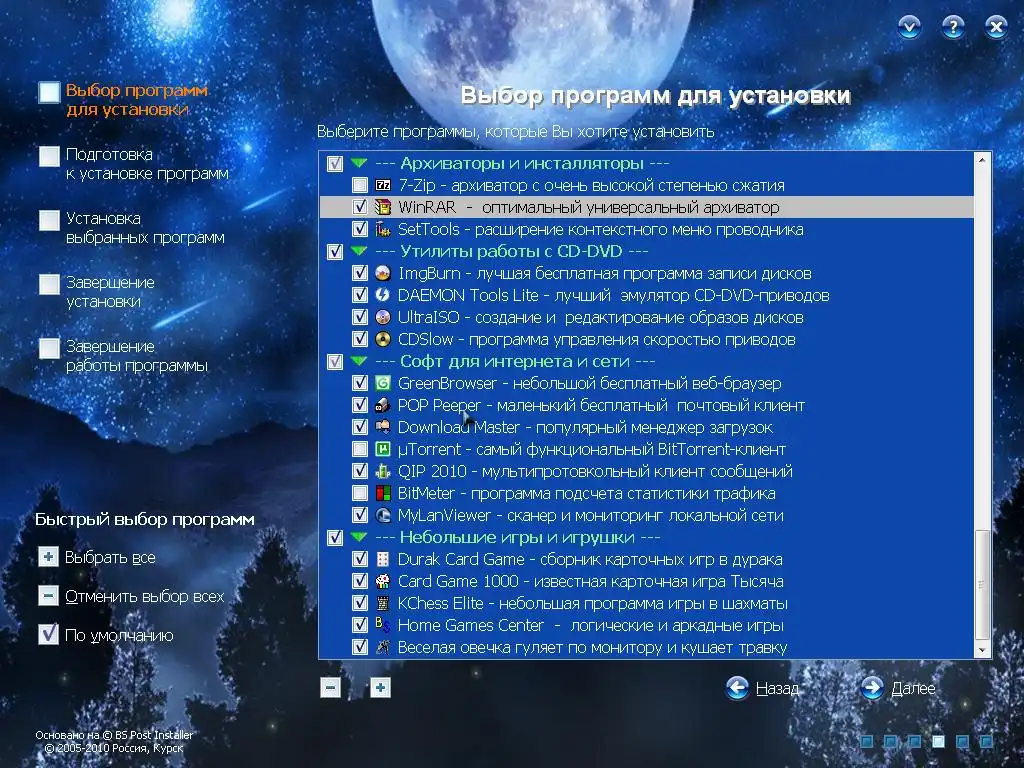
Task: Click the Download Master icon
Action: (383, 427)
